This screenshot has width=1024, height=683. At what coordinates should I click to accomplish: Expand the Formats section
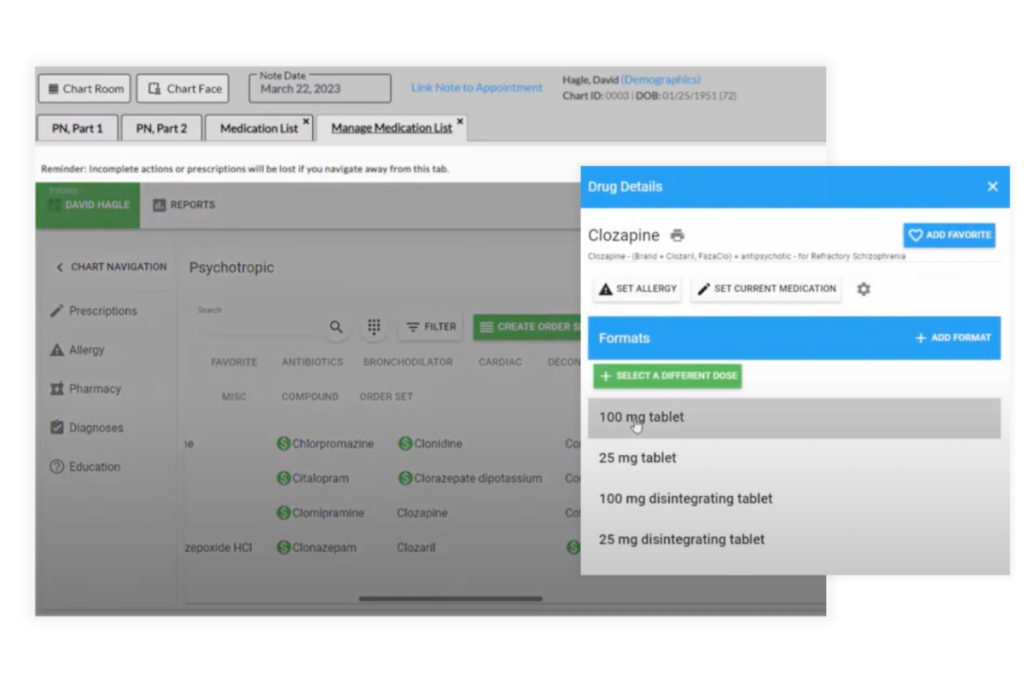(625, 338)
